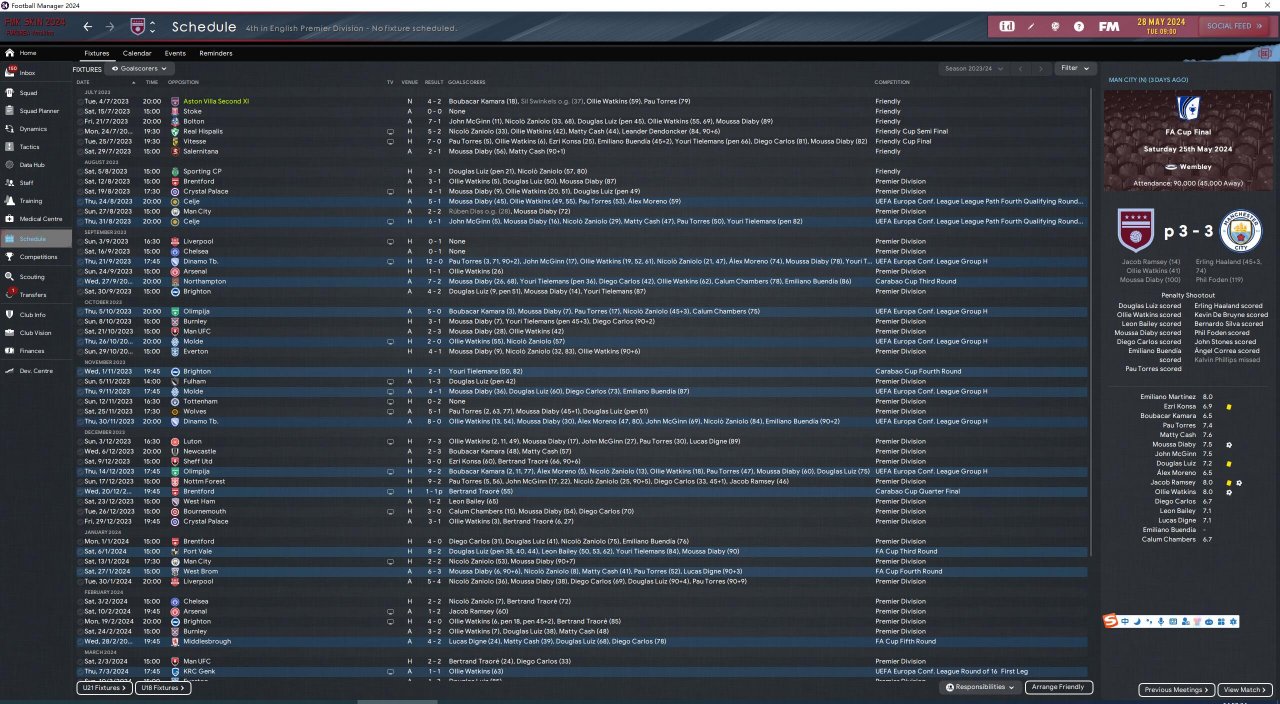Open the Staff section
Image resolution: width=1280 pixels, height=704 pixels.
coord(36,183)
